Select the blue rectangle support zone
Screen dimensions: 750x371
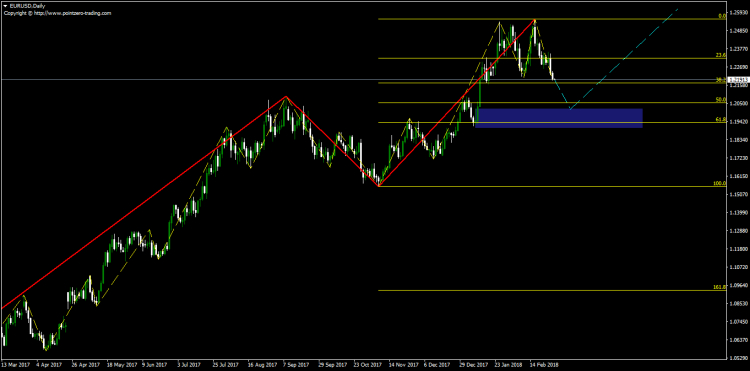point(559,118)
